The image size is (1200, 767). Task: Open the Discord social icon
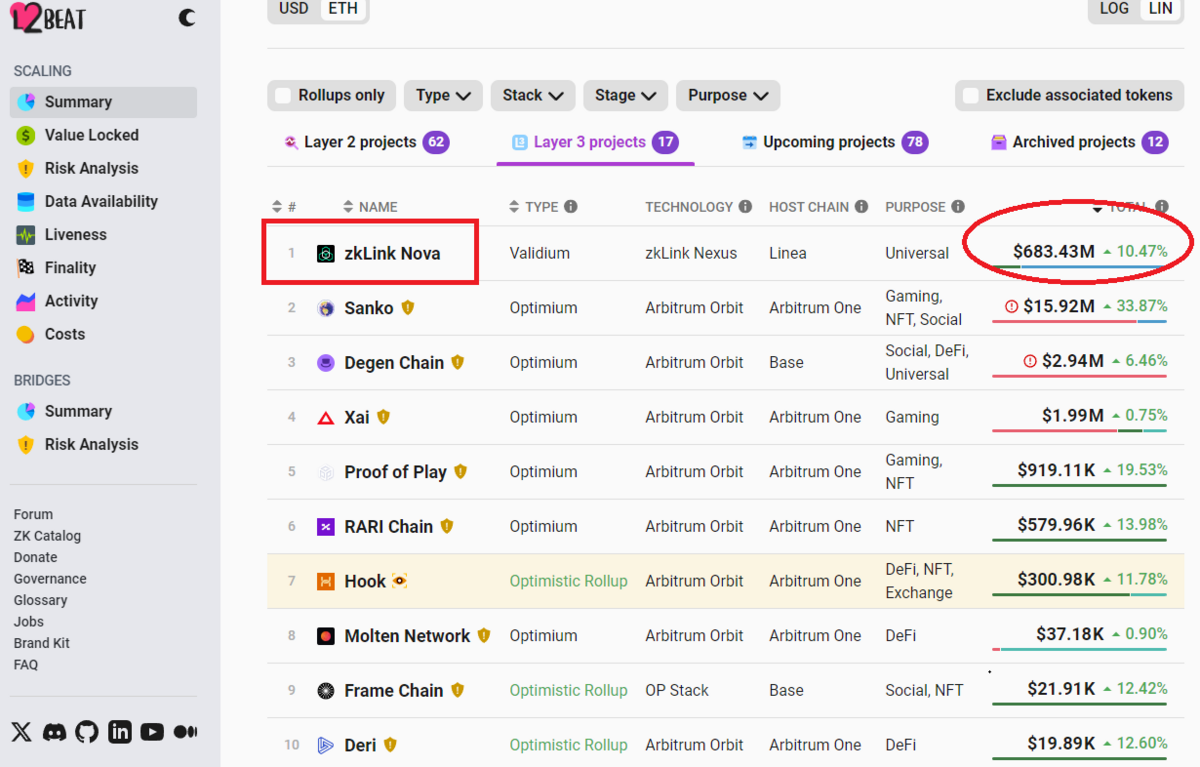pos(55,732)
